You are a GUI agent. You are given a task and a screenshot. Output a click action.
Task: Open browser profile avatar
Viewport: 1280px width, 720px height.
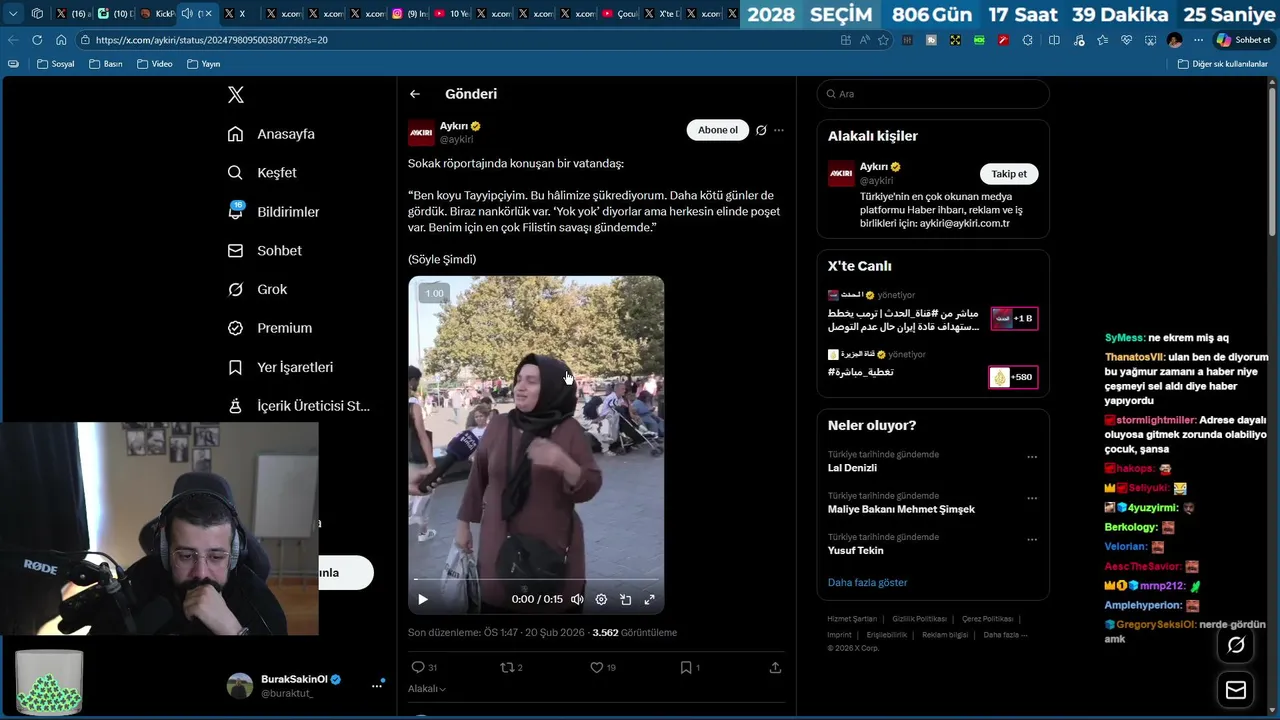[1175, 40]
